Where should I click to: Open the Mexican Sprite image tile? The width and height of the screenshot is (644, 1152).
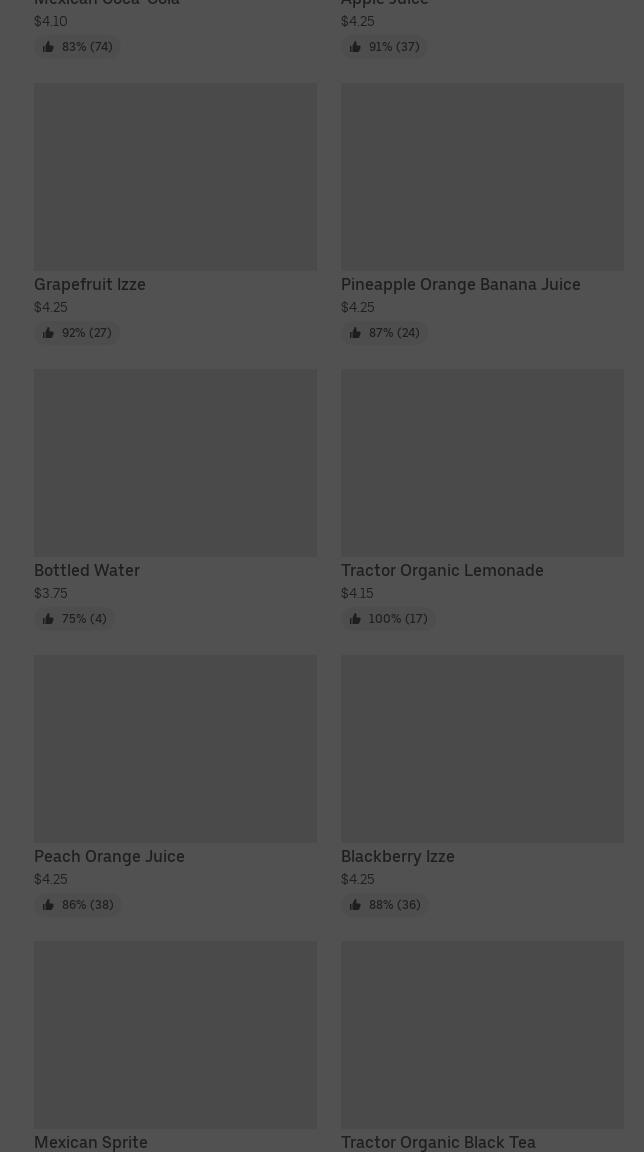pyautogui.click(x=175, y=1035)
